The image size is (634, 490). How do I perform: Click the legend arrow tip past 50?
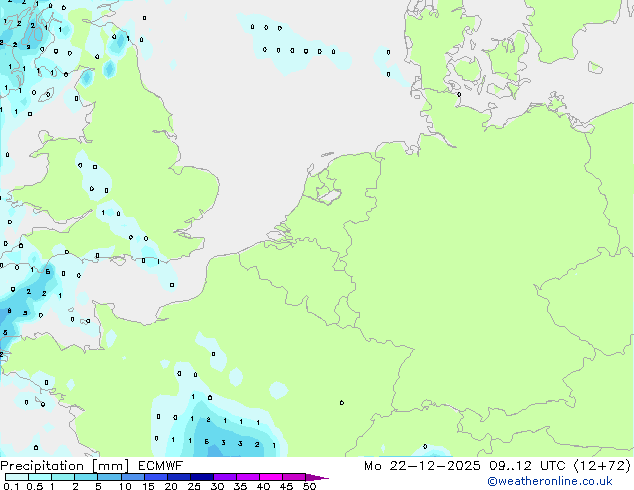click(322, 478)
